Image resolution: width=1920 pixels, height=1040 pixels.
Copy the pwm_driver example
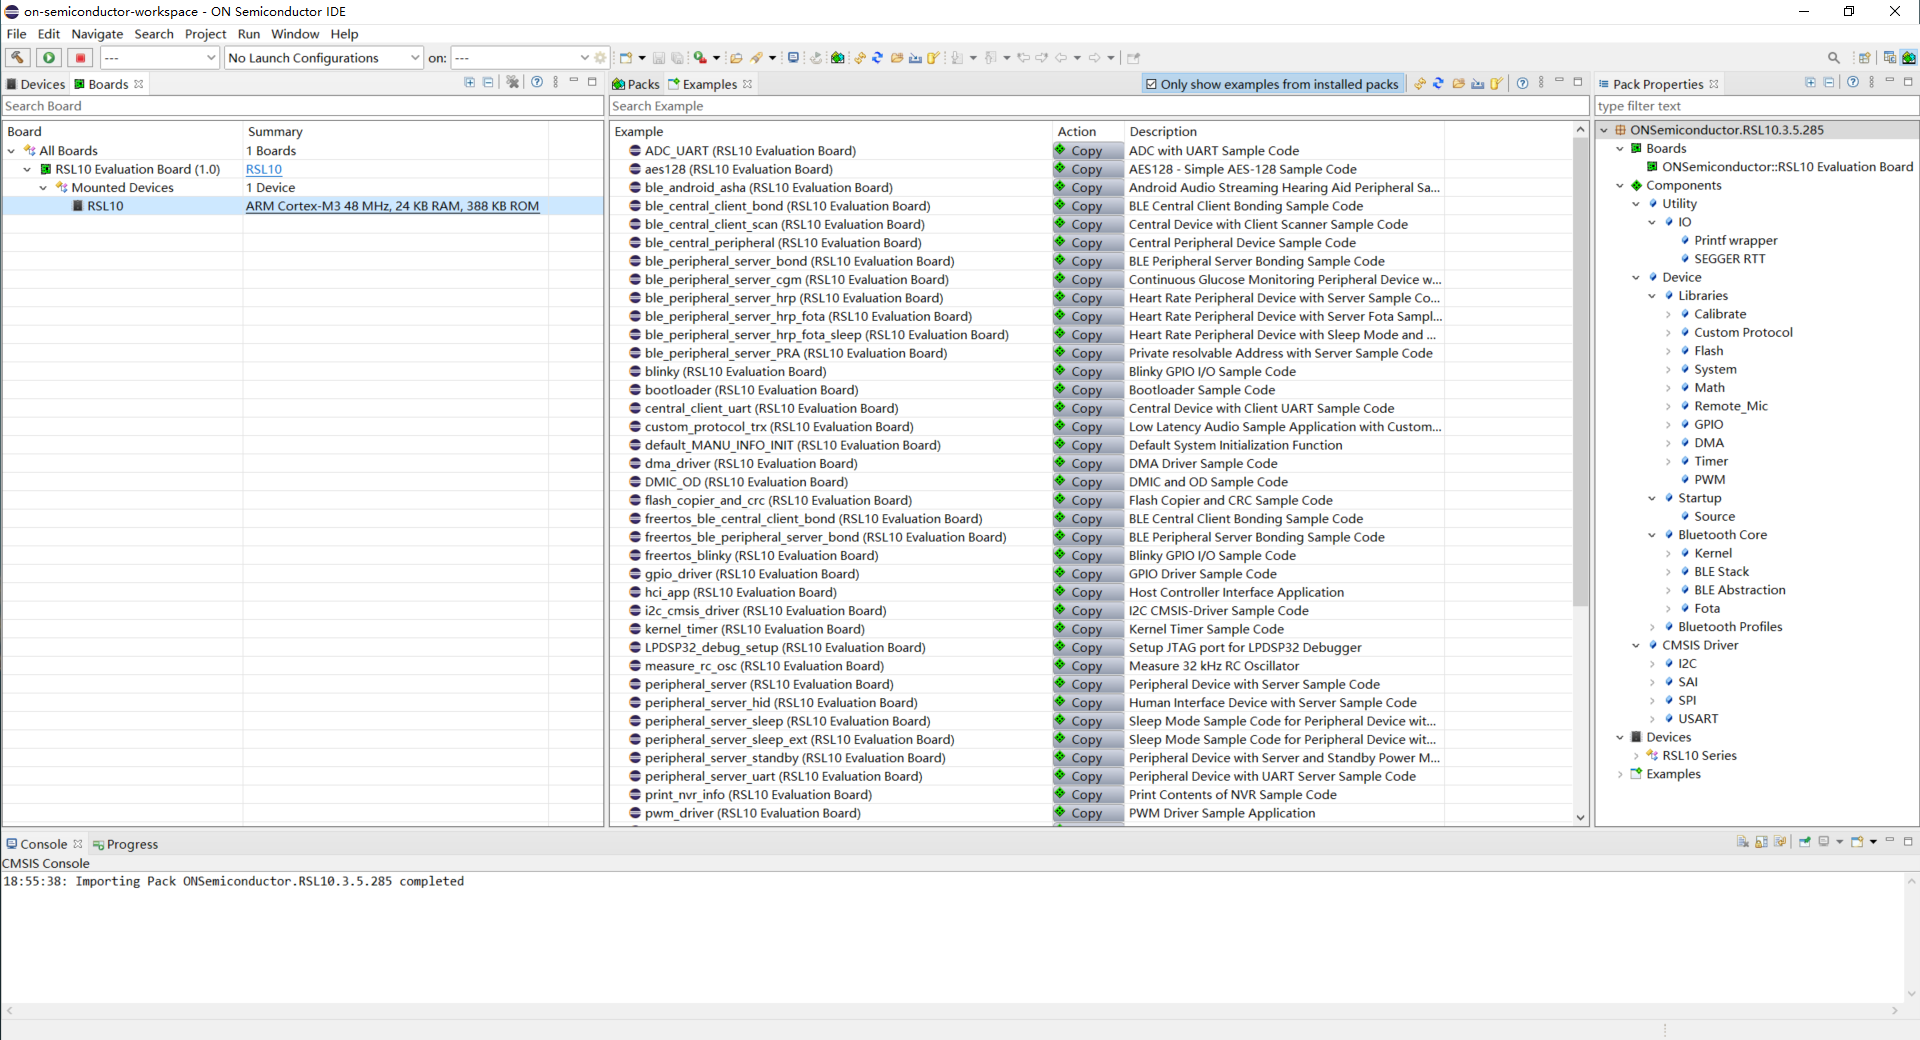tap(1087, 813)
